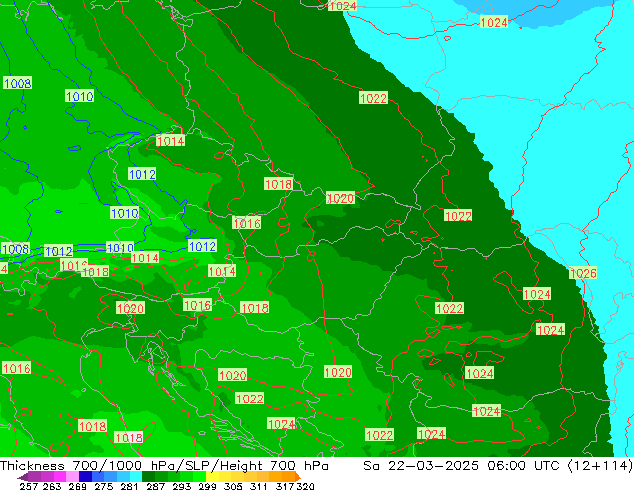Click the 311 legend value

259,486
